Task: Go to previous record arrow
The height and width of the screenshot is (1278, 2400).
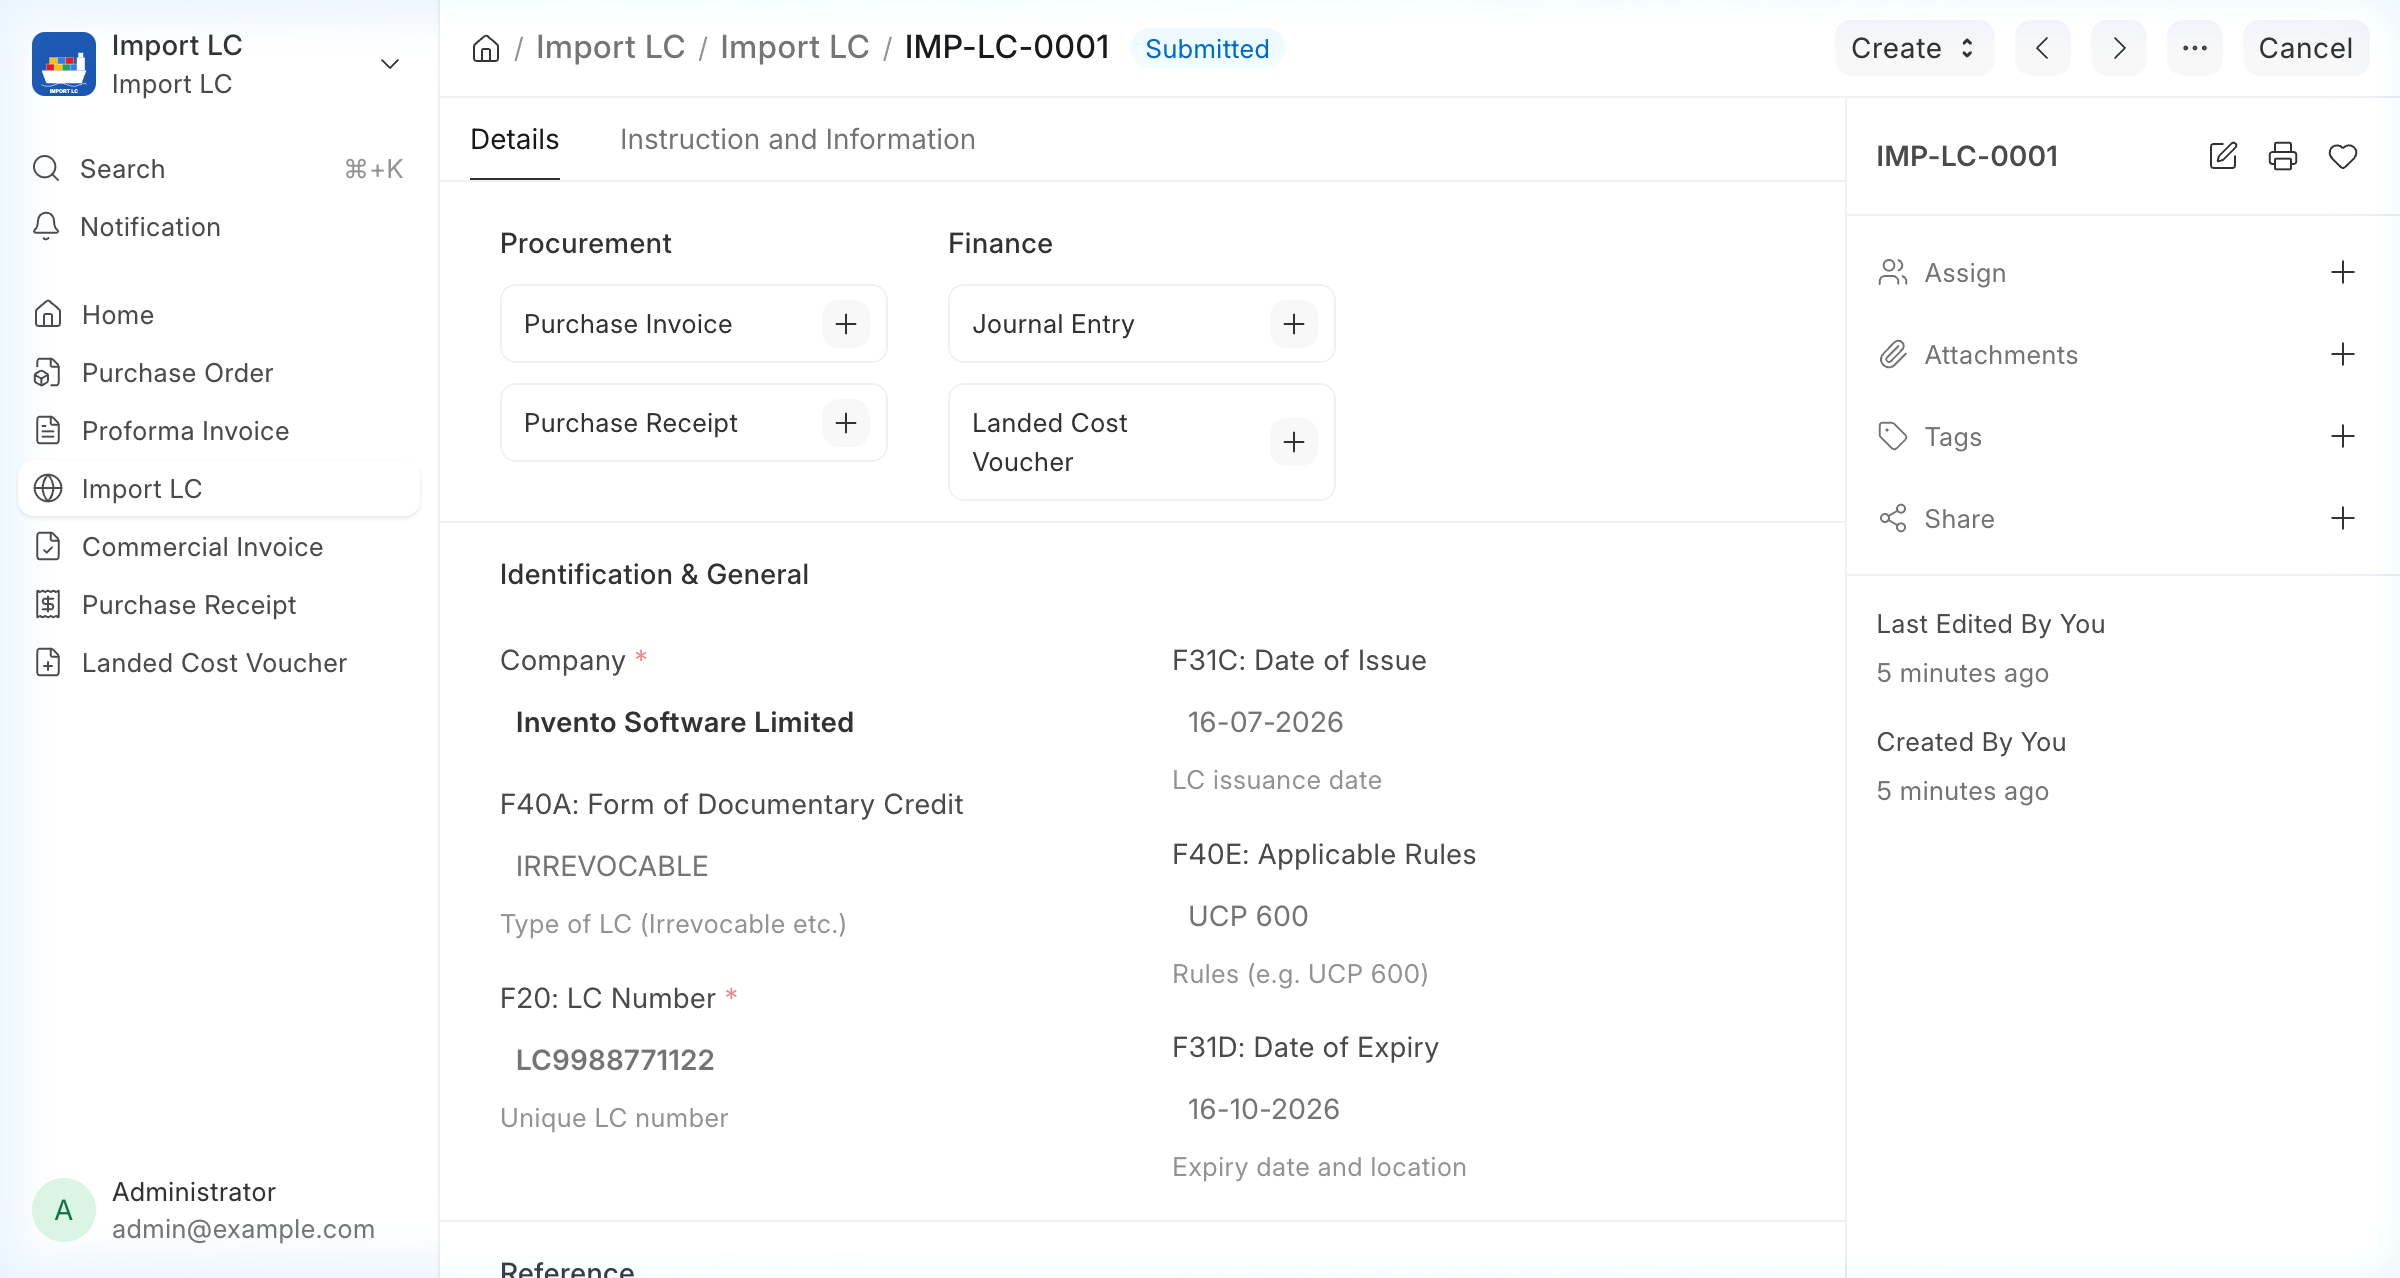Action: click(x=2043, y=48)
